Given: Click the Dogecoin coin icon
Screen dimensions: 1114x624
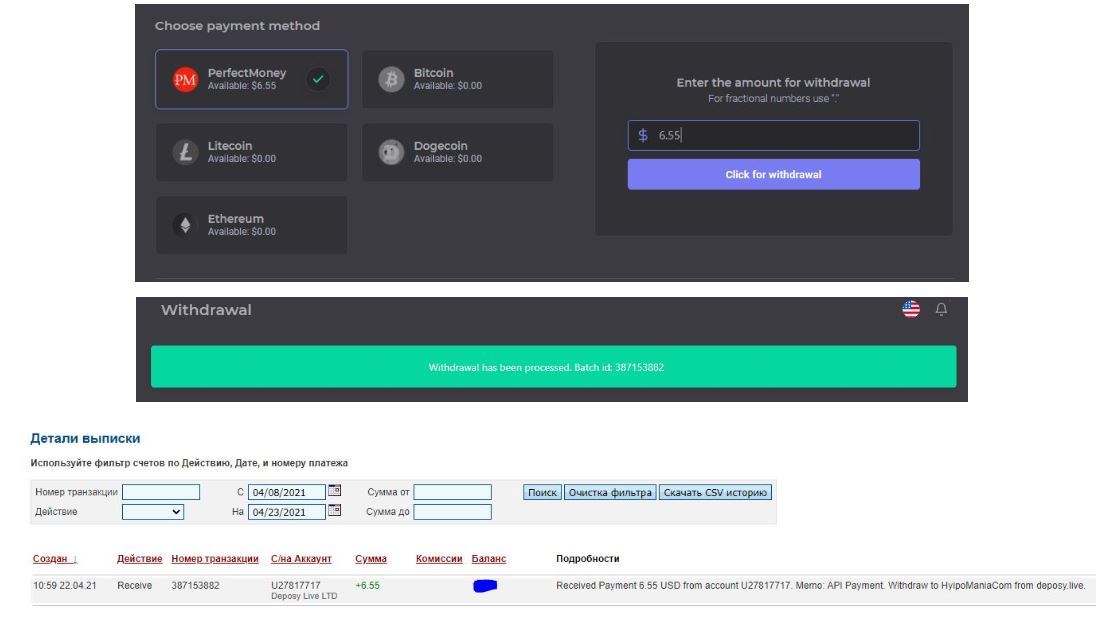Looking at the screenshot, I should pos(391,152).
